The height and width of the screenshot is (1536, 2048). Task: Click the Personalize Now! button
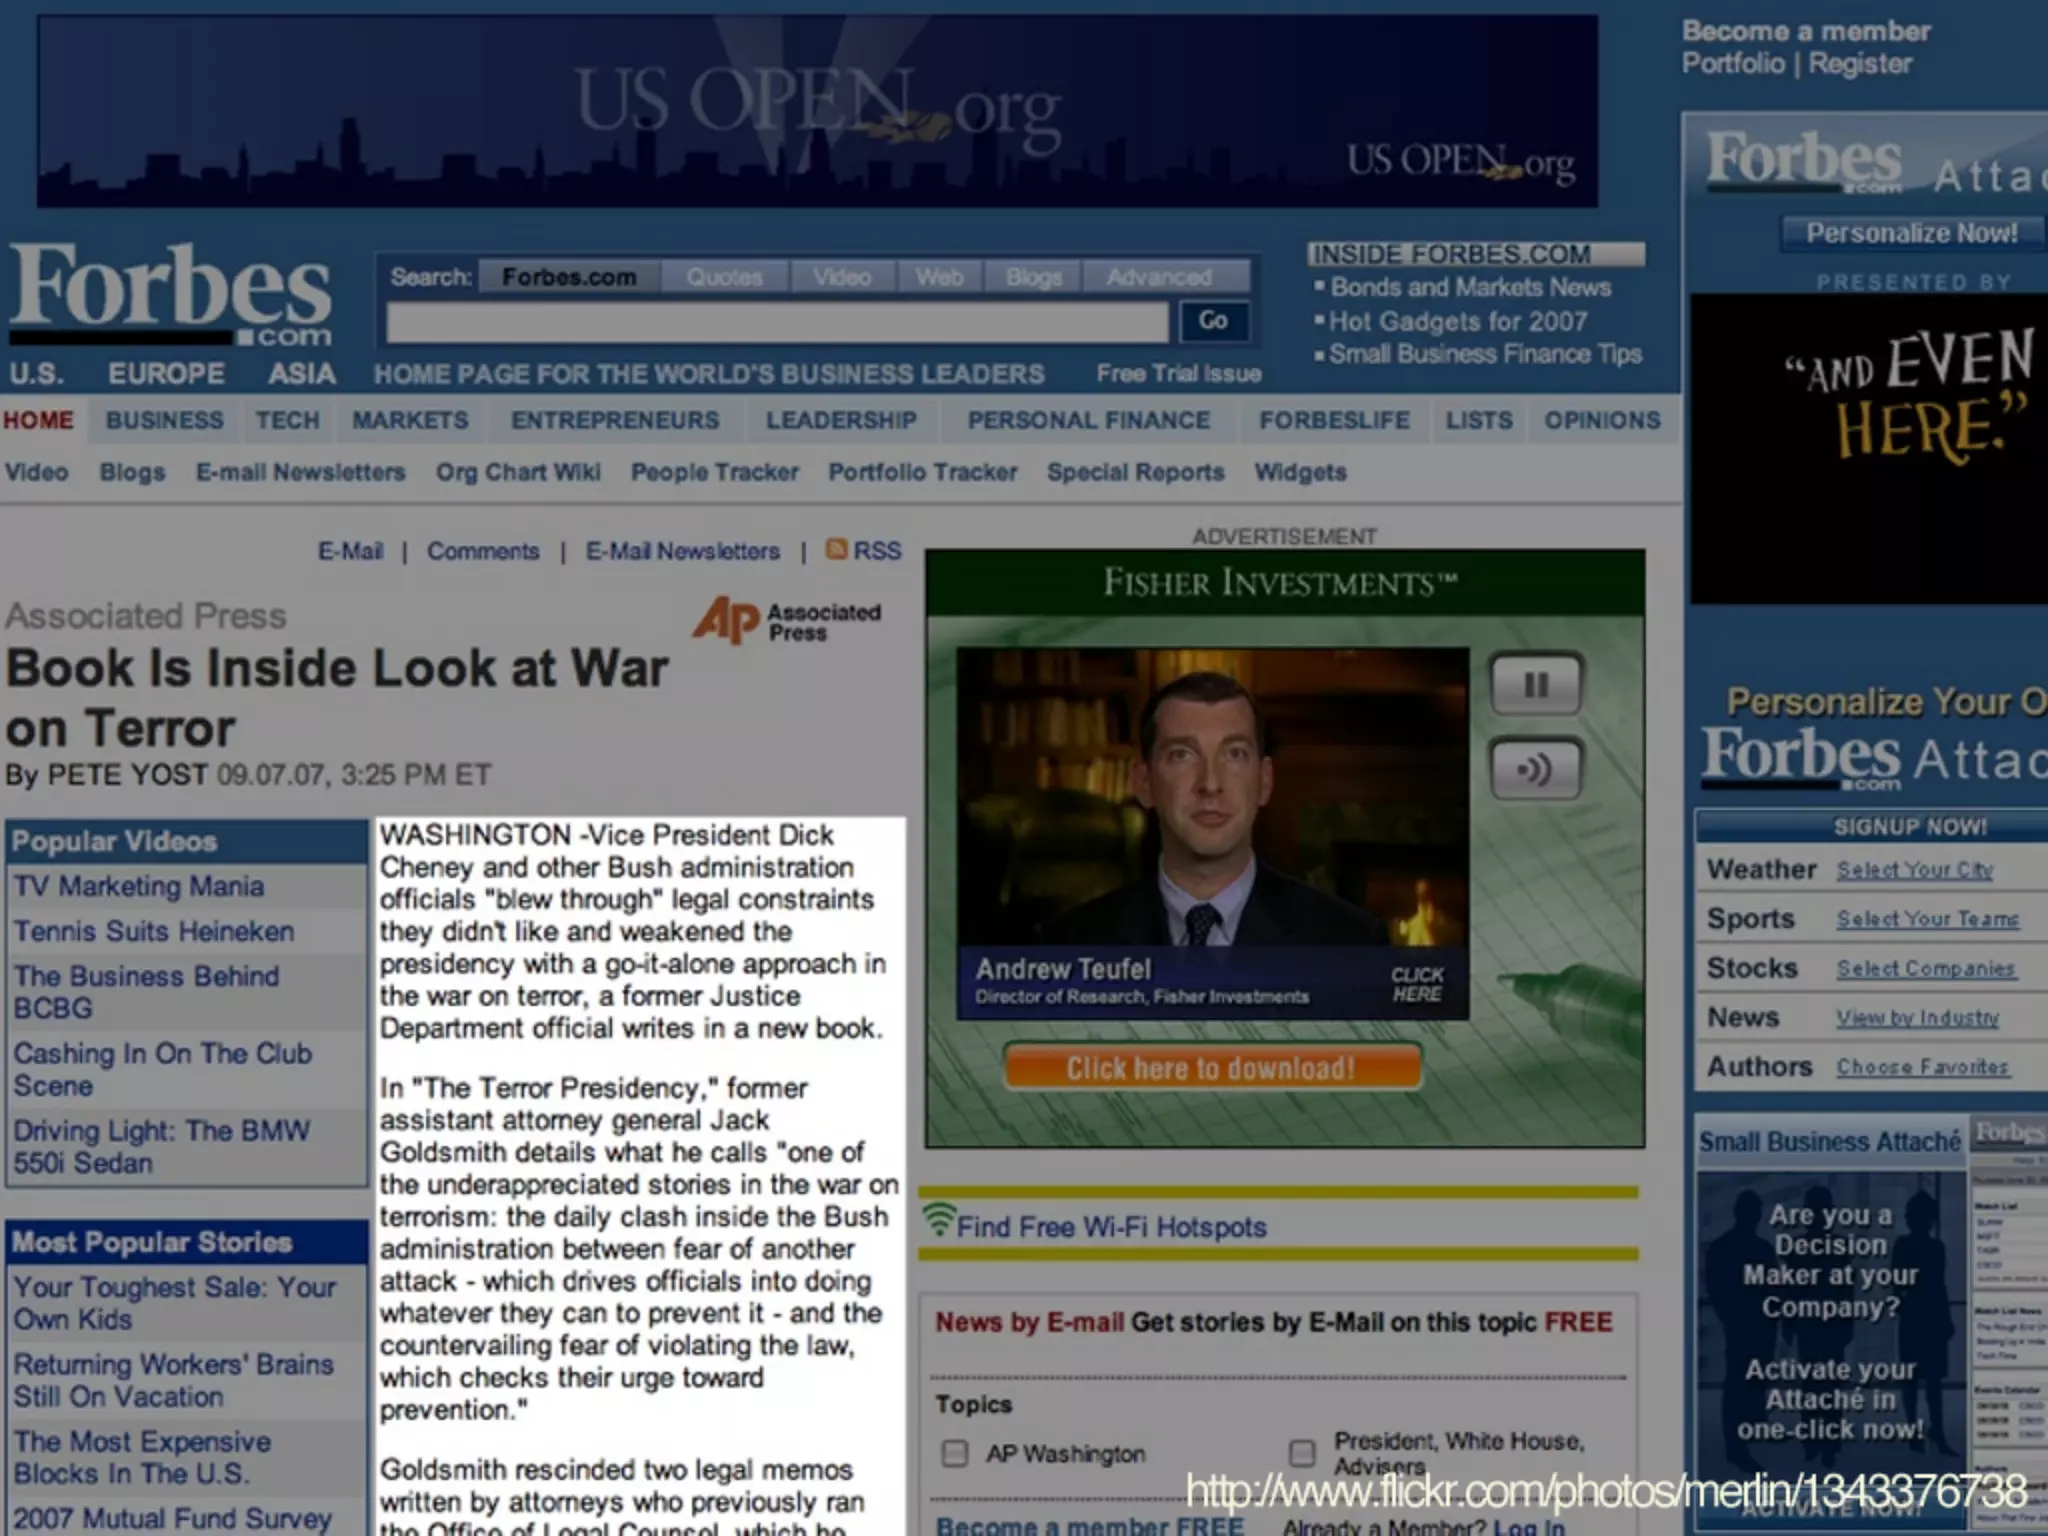tap(1911, 233)
